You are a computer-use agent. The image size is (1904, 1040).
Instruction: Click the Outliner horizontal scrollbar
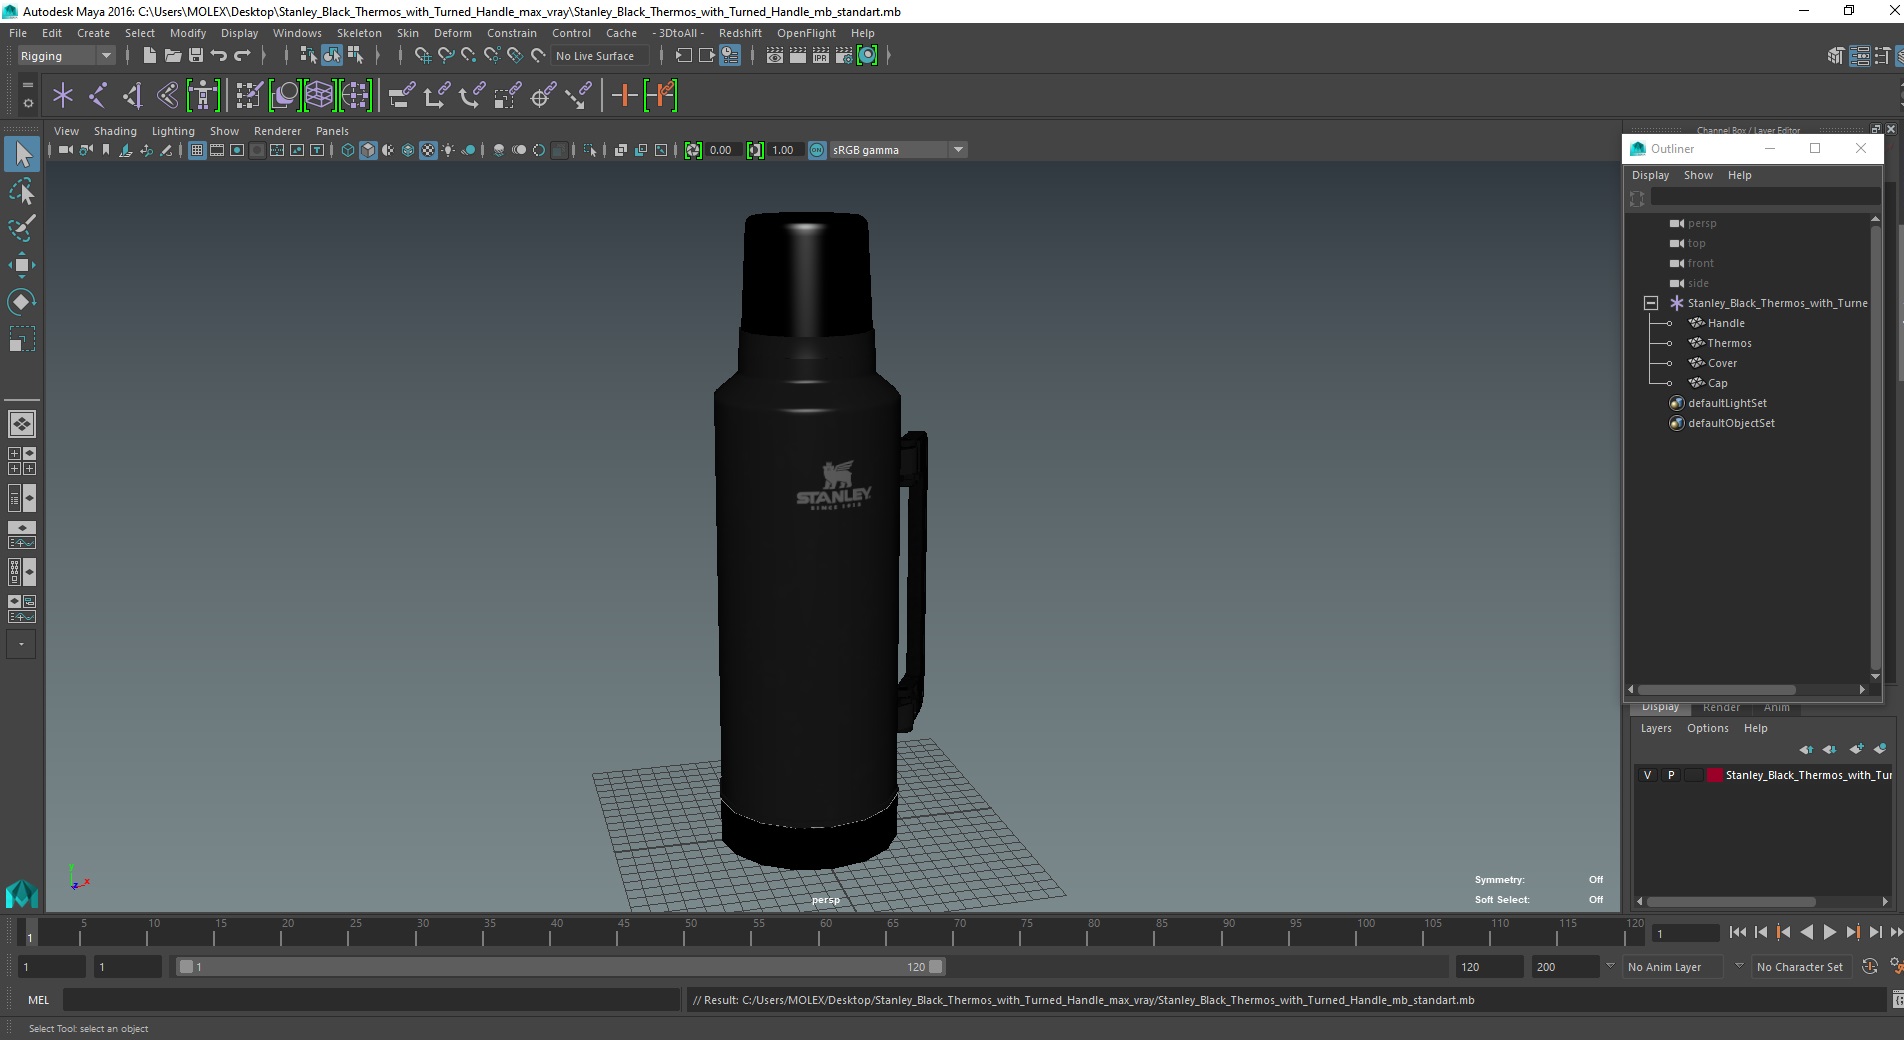[1717, 689]
